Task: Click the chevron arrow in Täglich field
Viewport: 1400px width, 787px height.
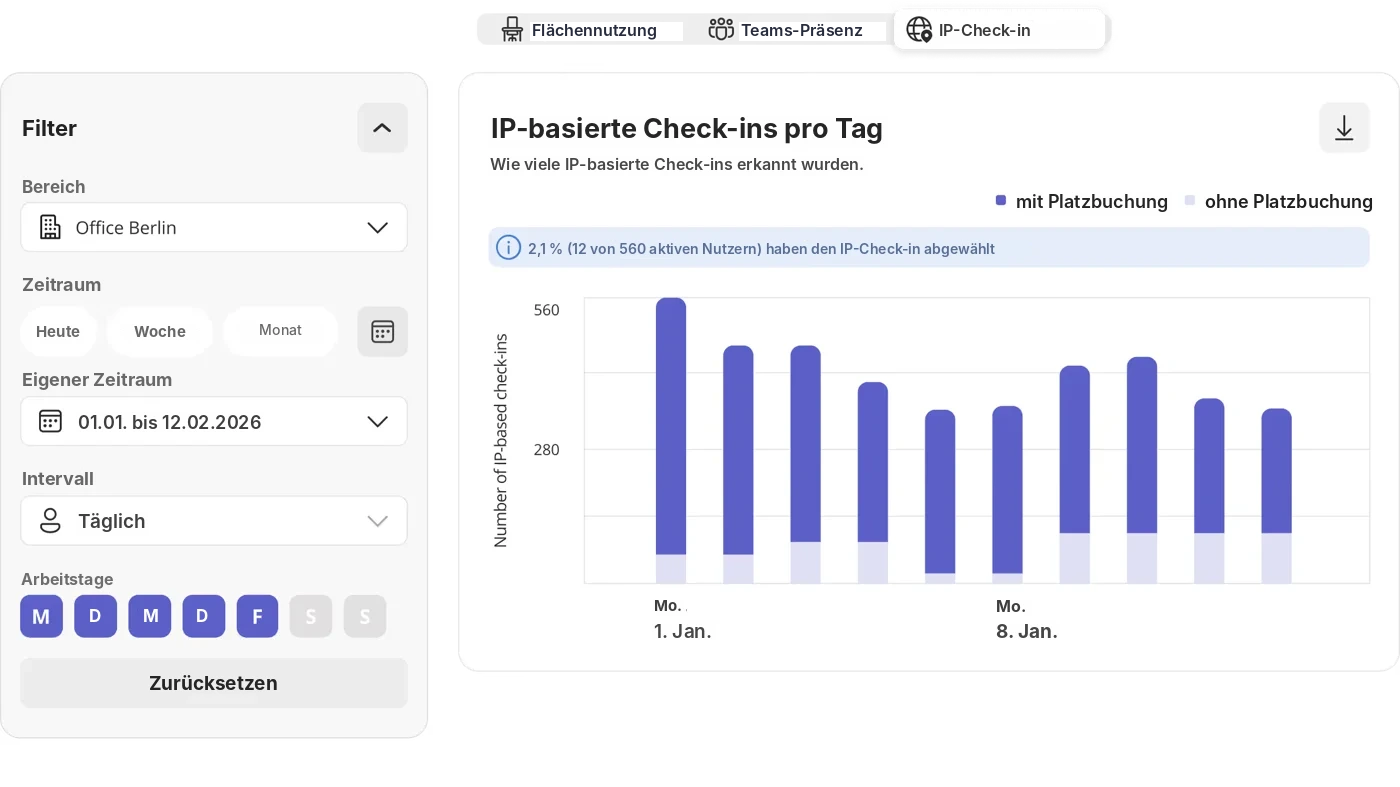Action: pyautogui.click(x=377, y=521)
